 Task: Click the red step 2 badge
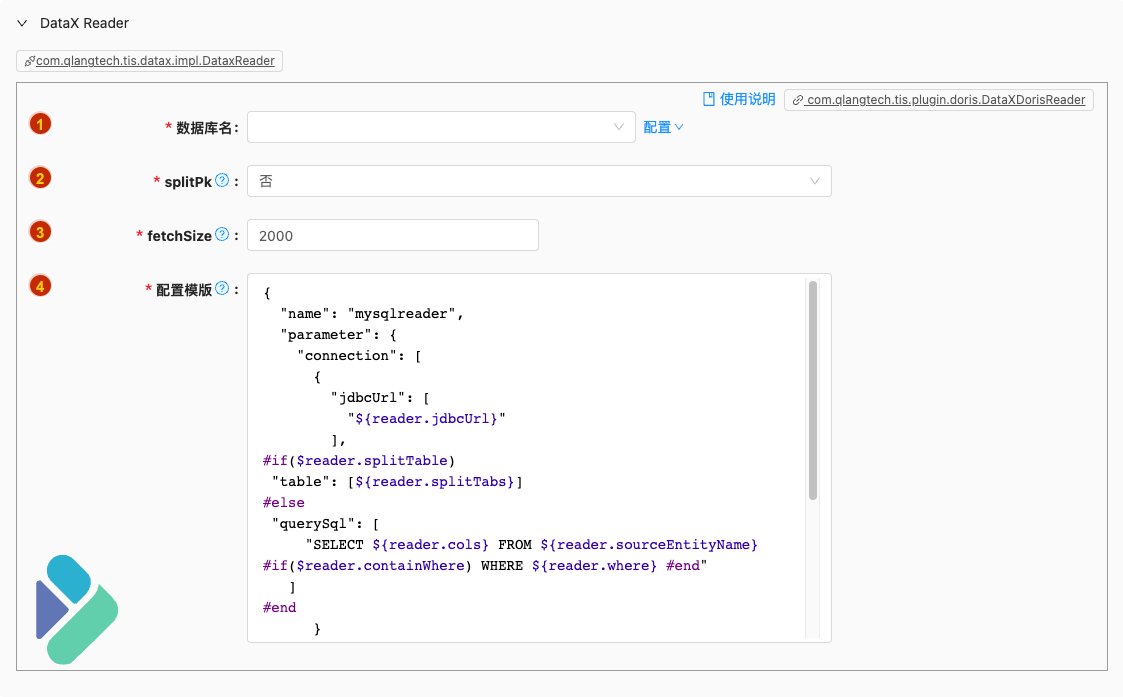pyautogui.click(x=40, y=179)
